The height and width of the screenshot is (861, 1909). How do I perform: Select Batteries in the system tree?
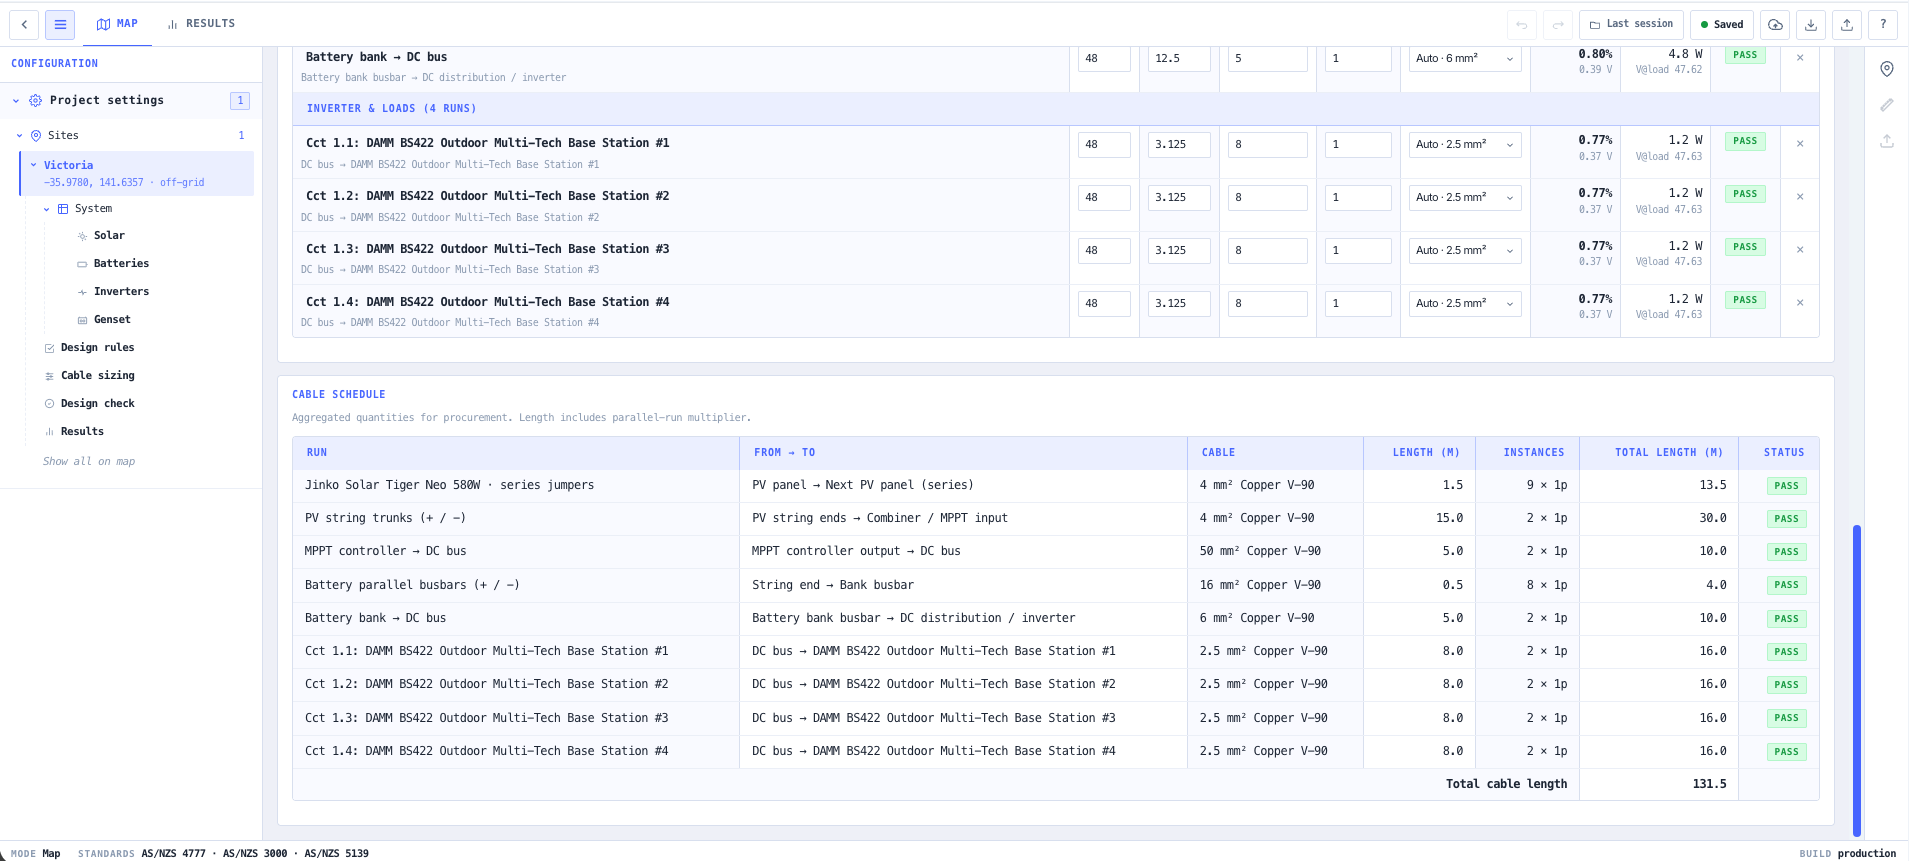click(x=121, y=264)
